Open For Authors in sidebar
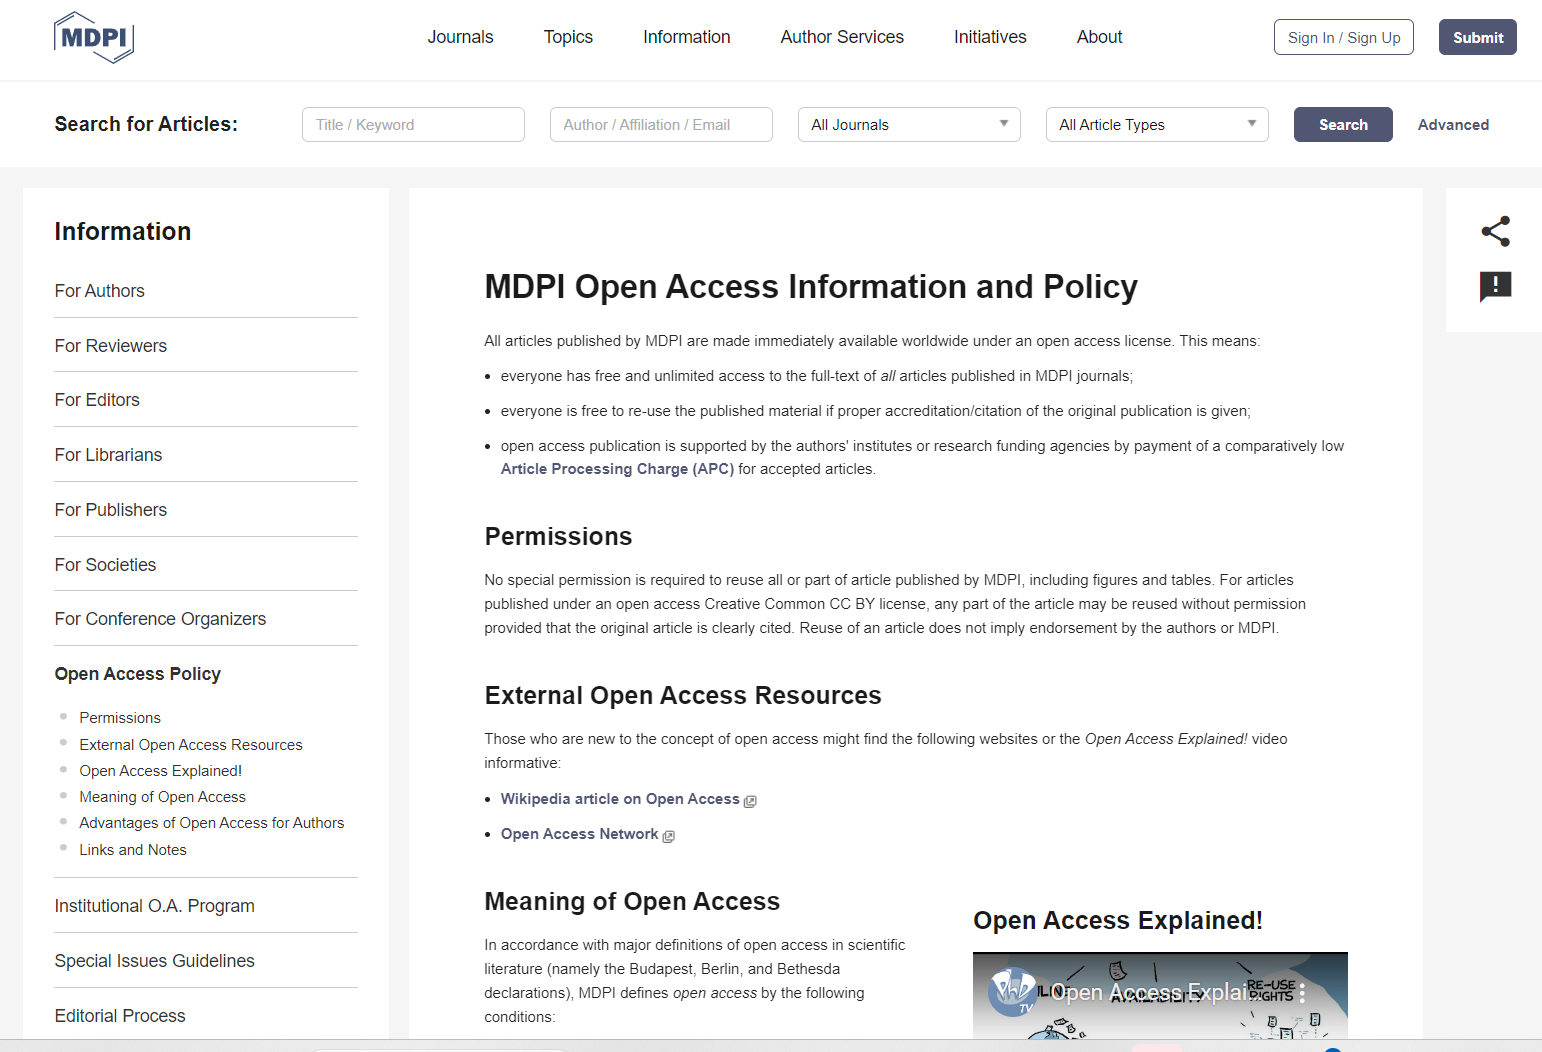This screenshot has height=1052, width=1542. (100, 291)
